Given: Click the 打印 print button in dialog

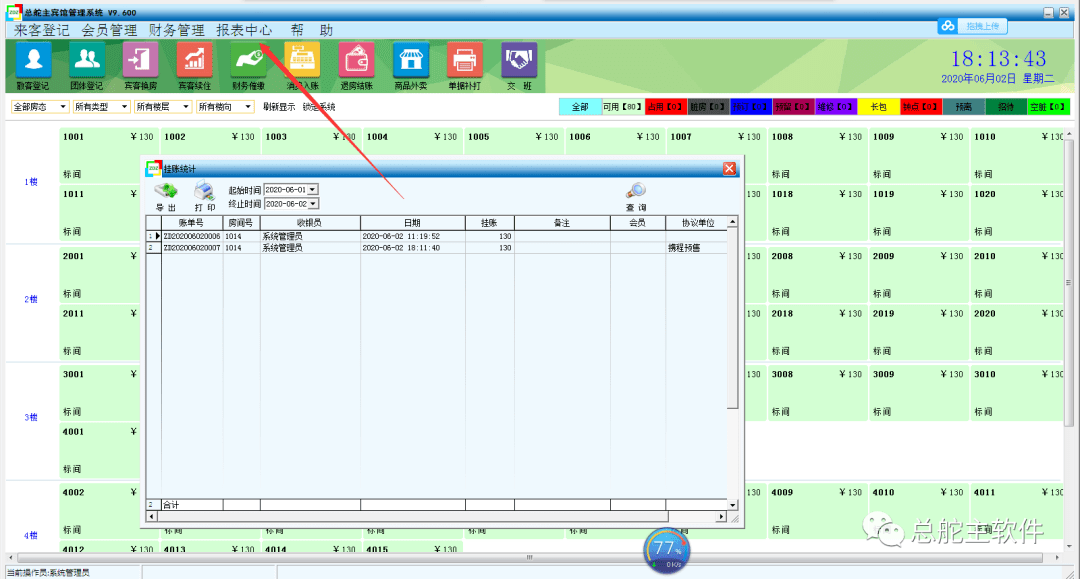Looking at the screenshot, I should click(x=205, y=196).
